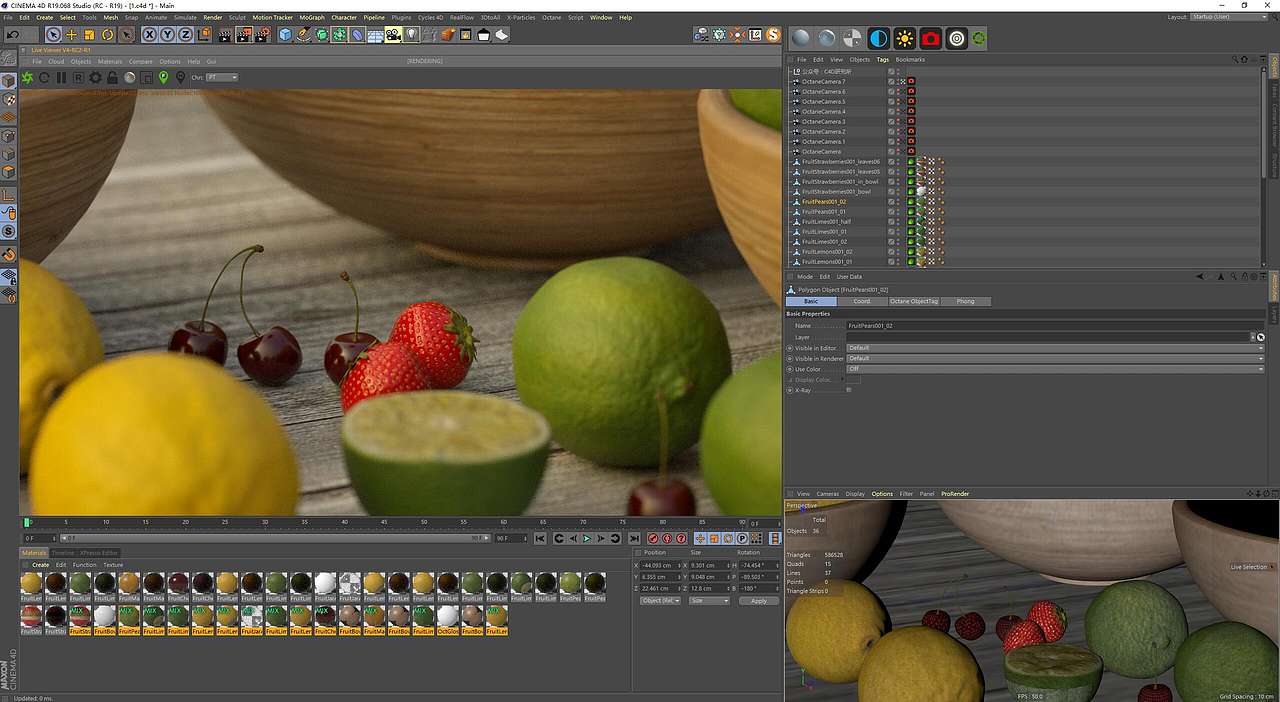Start Octane Live Viewer render
Image resolution: width=1280 pixels, height=702 pixels.
(x=27, y=78)
